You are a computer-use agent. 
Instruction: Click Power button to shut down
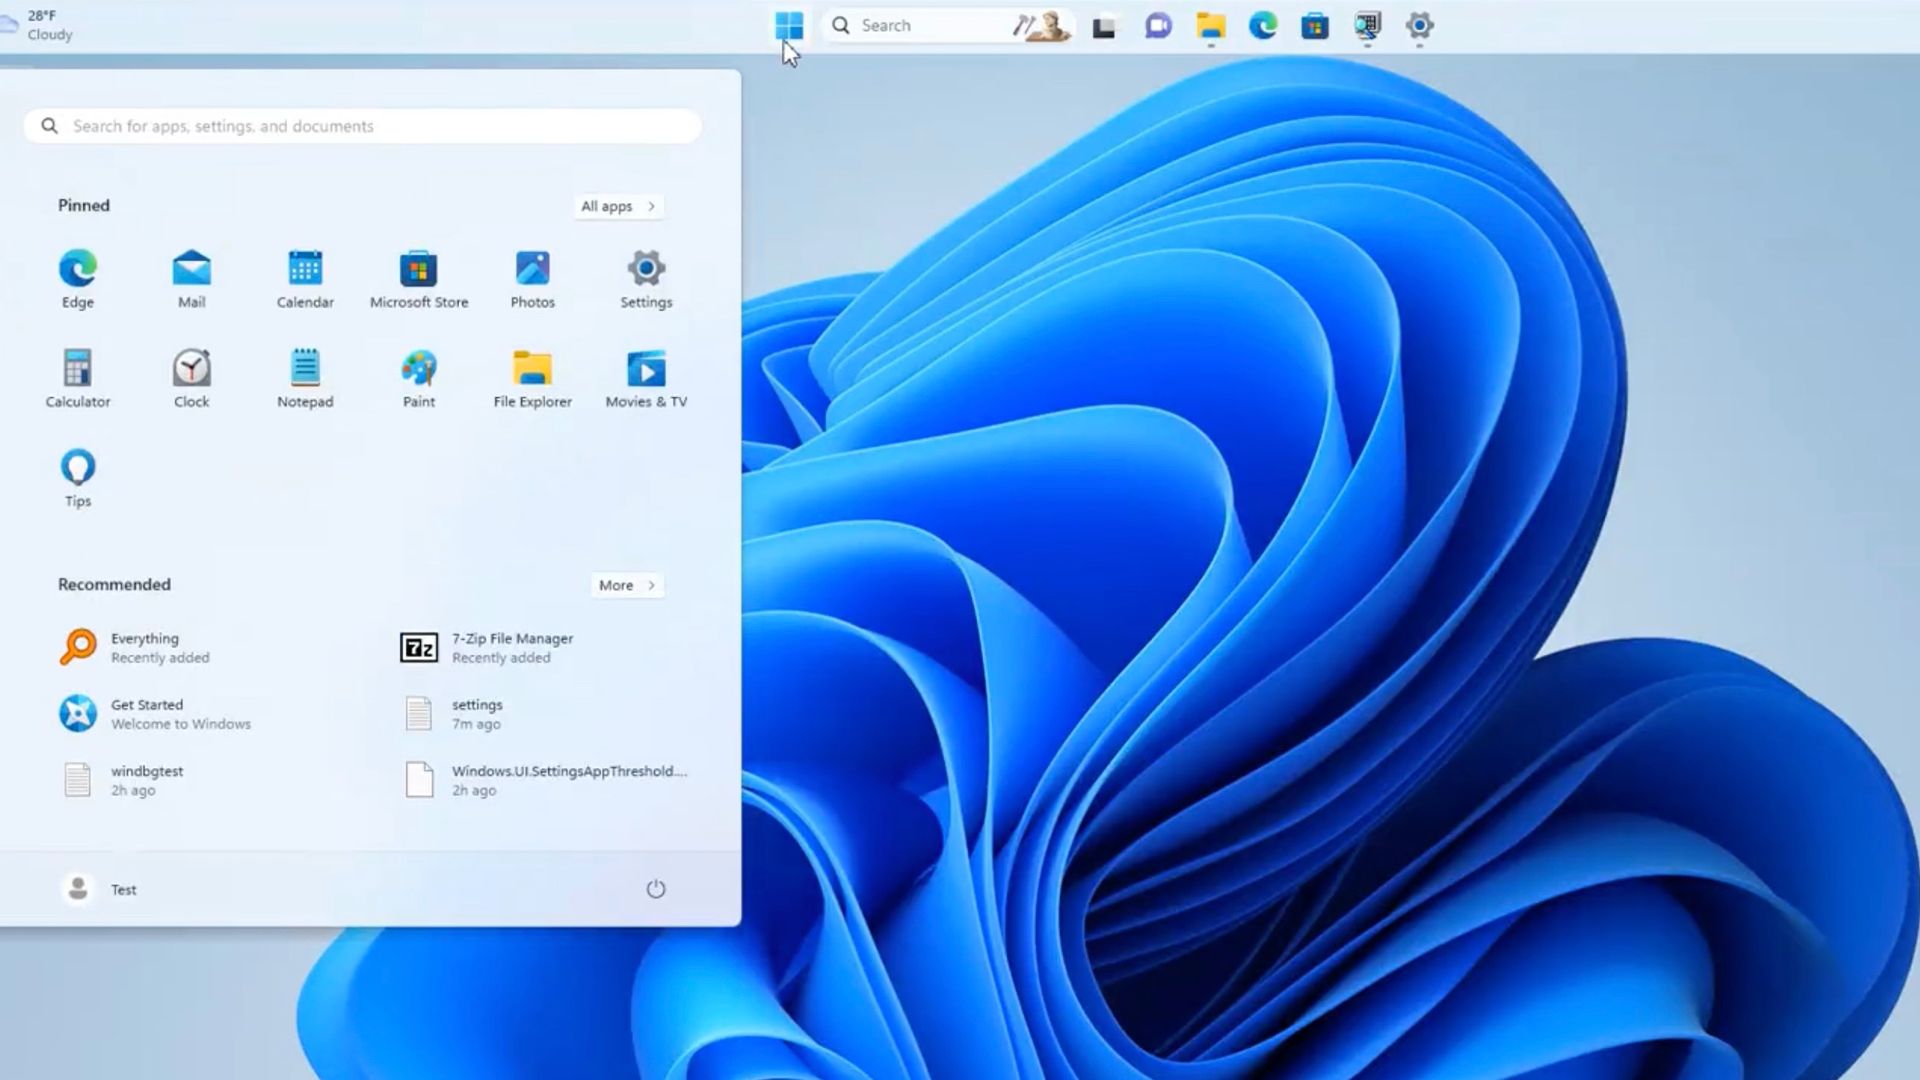click(x=655, y=889)
